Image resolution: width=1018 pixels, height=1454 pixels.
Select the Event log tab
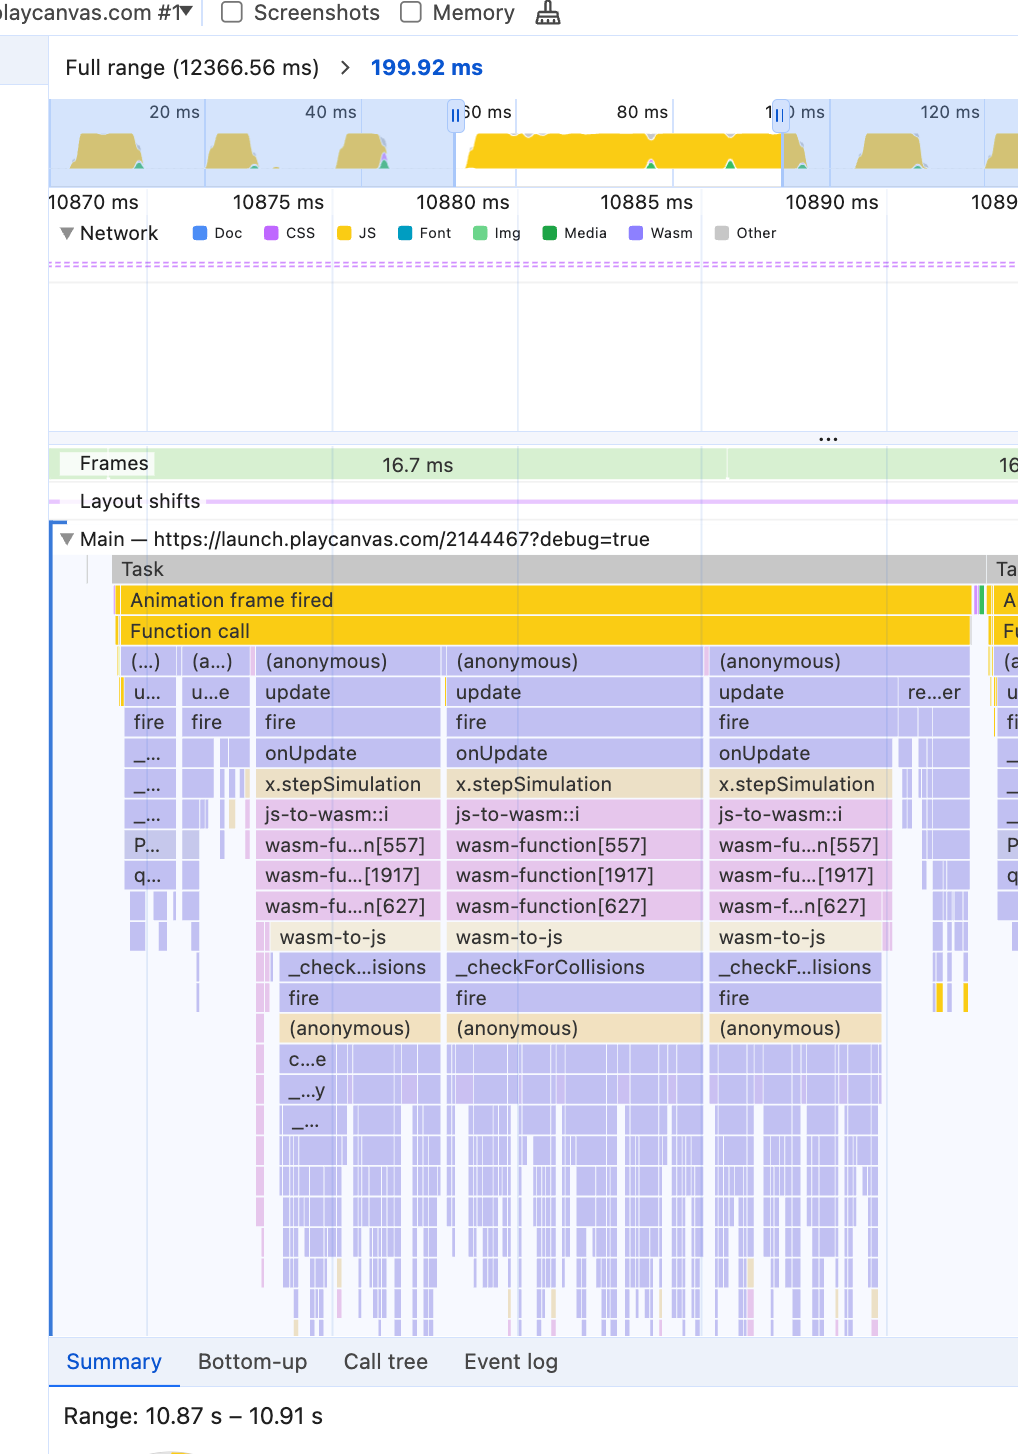[x=510, y=1362]
